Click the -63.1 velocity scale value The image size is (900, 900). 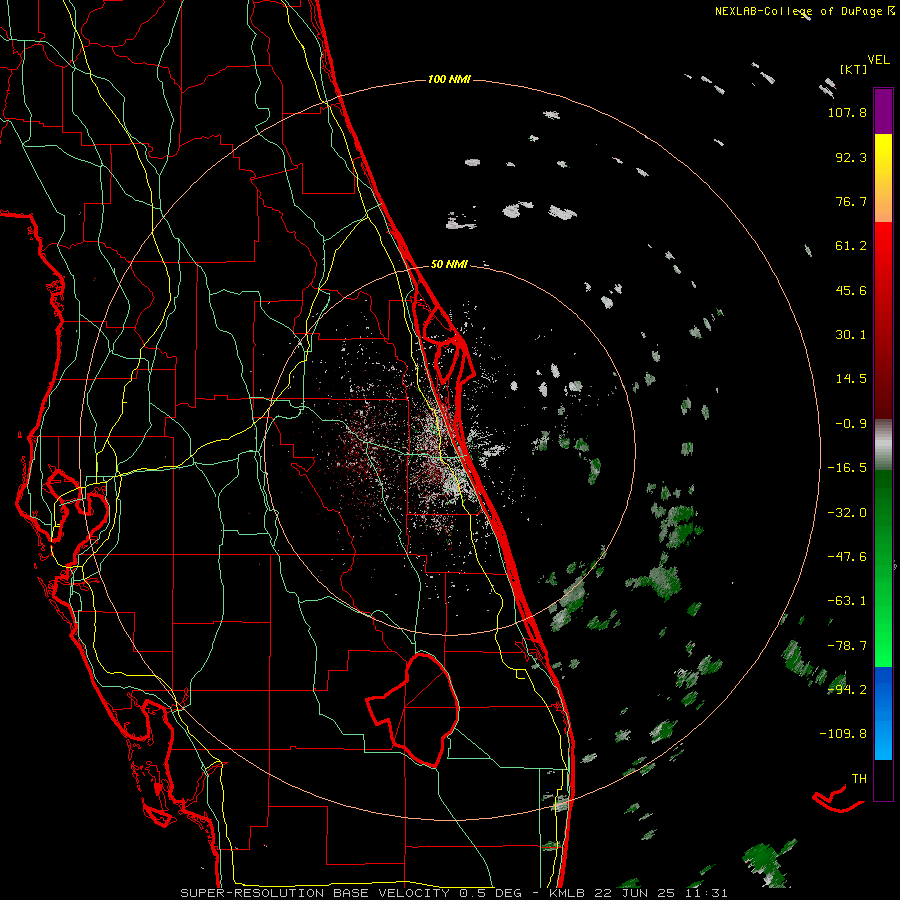(x=847, y=601)
